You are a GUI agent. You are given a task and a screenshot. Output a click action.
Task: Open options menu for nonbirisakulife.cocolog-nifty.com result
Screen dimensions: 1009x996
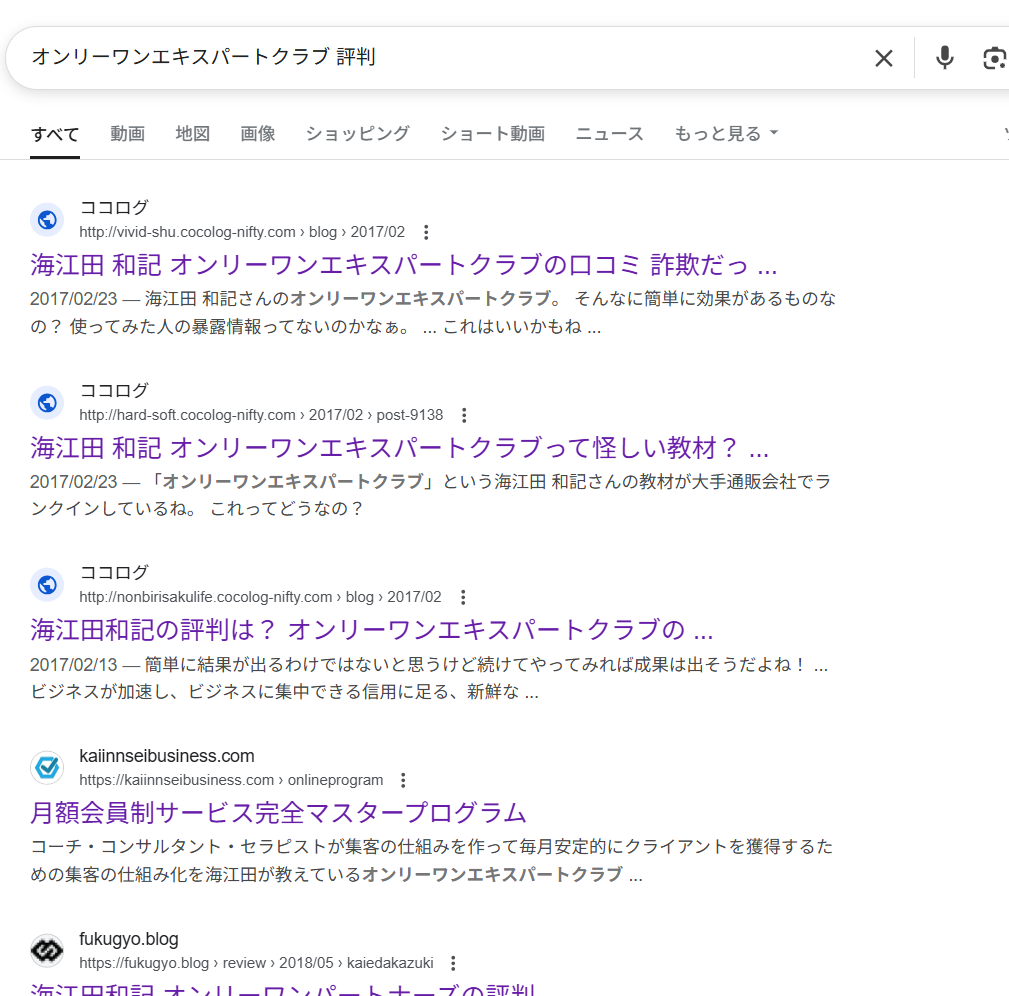(x=463, y=597)
